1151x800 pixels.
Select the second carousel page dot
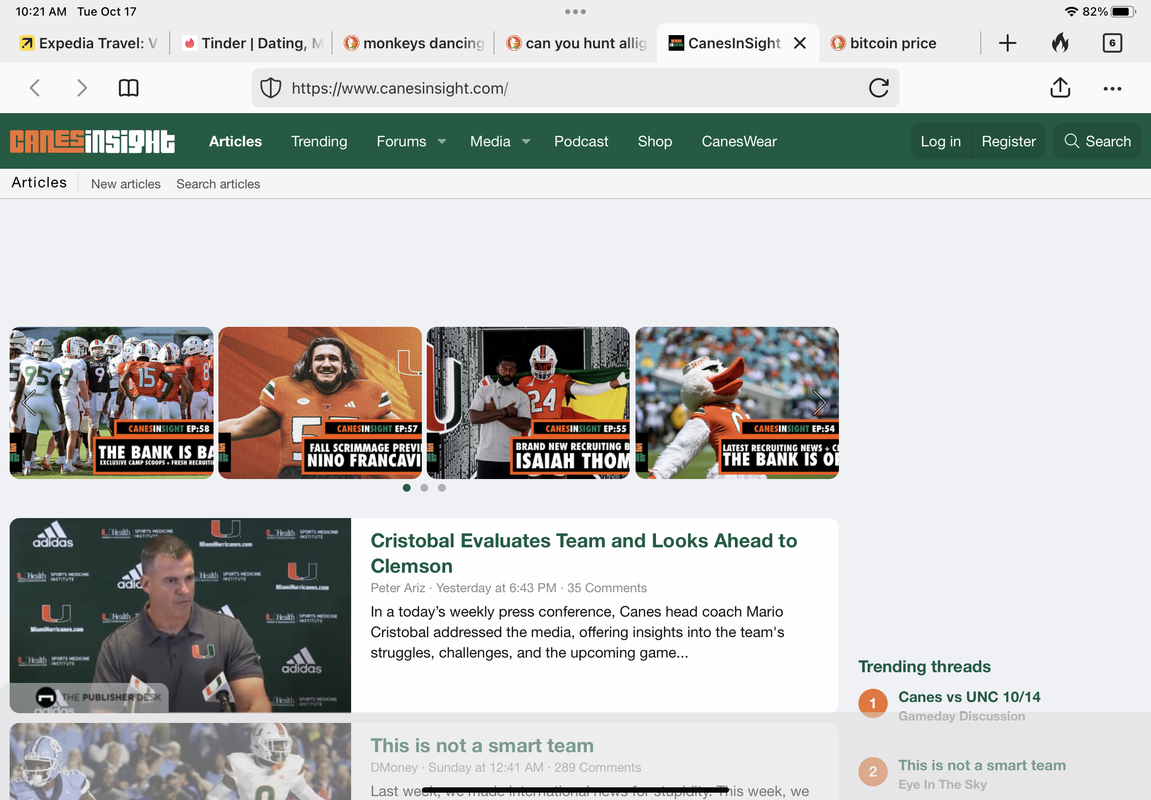(x=424, y=488)
